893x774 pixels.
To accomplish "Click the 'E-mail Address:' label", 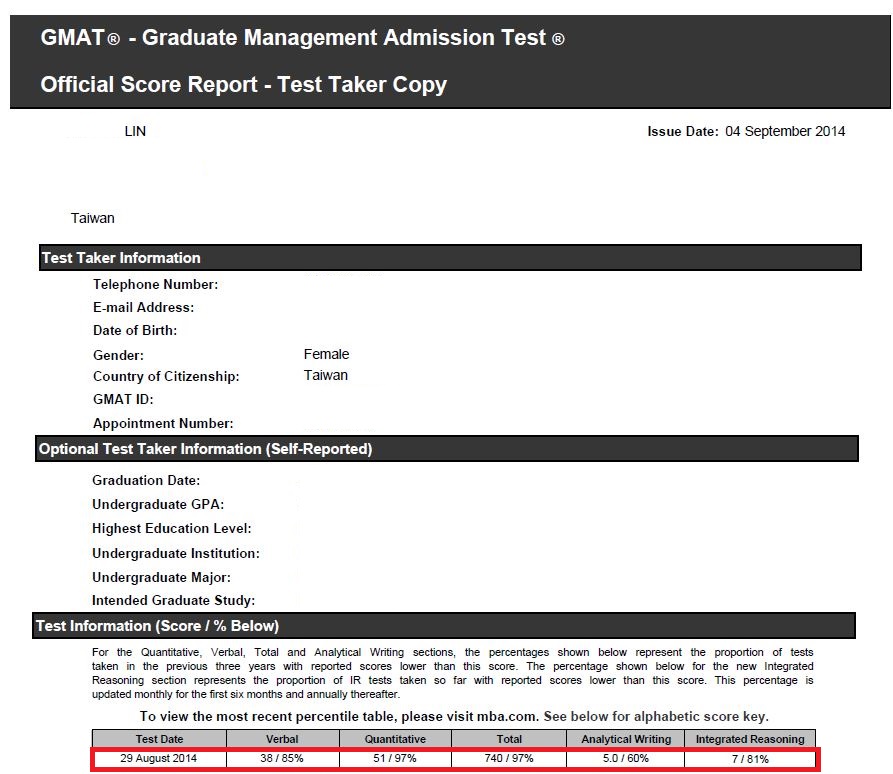I will pyautogui.click(x=144, y=308).
